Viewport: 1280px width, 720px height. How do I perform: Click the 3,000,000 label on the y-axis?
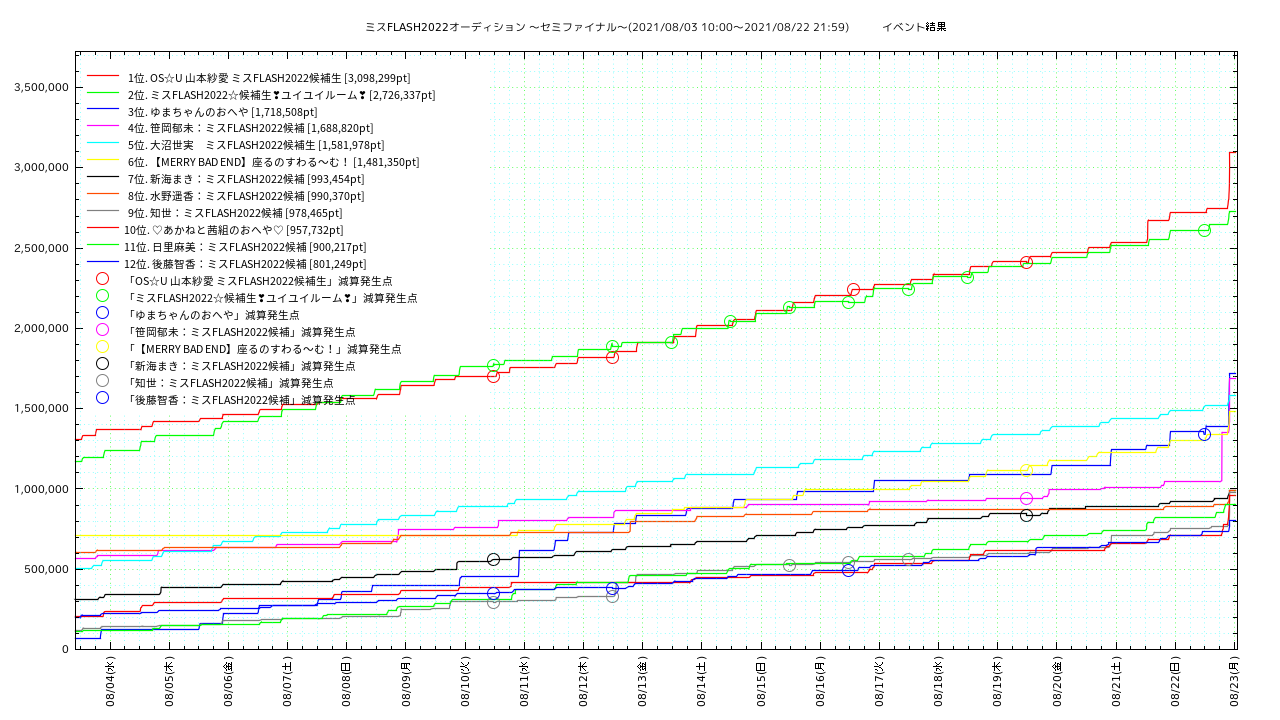40,167
